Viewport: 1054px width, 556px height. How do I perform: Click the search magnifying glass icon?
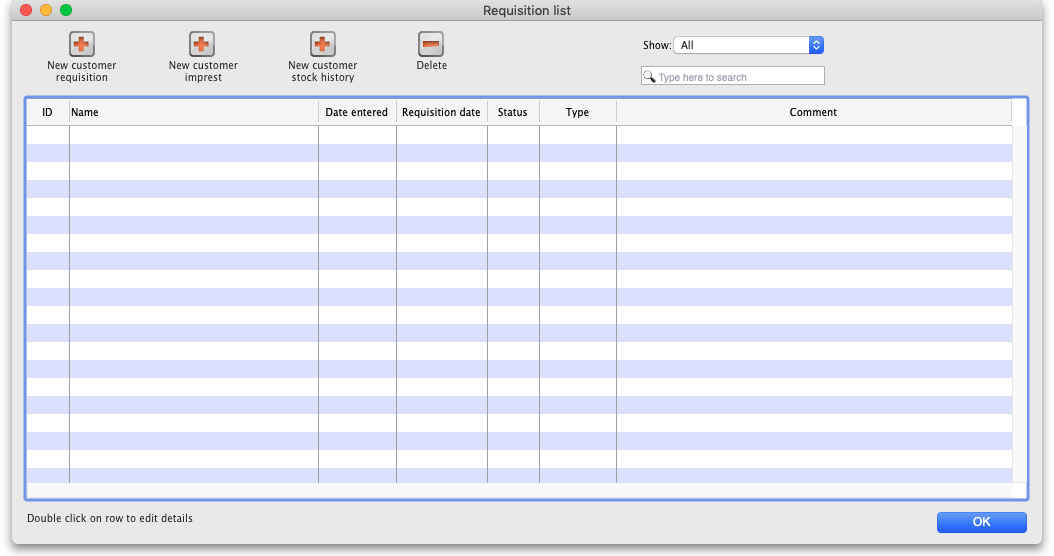[649, 77]
